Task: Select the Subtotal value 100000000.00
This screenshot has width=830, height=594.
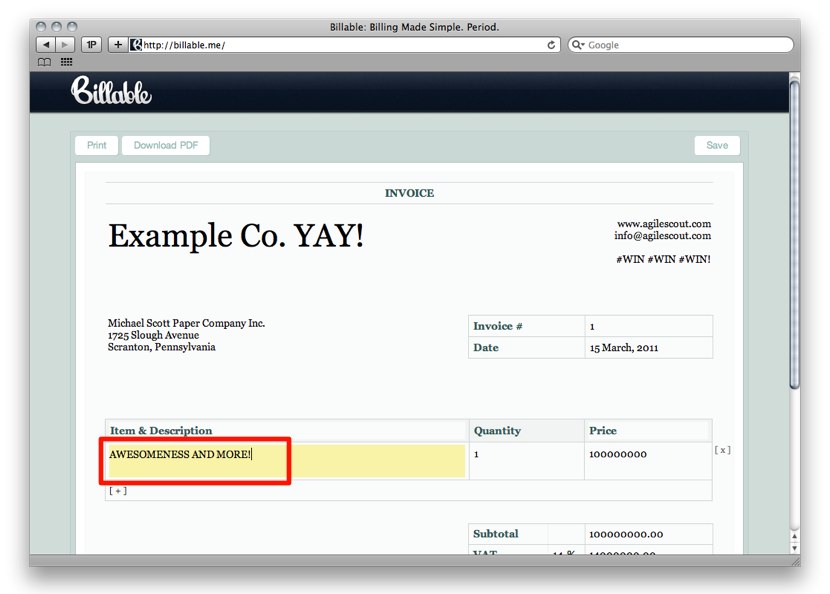Action: click(x=626, y=534)
